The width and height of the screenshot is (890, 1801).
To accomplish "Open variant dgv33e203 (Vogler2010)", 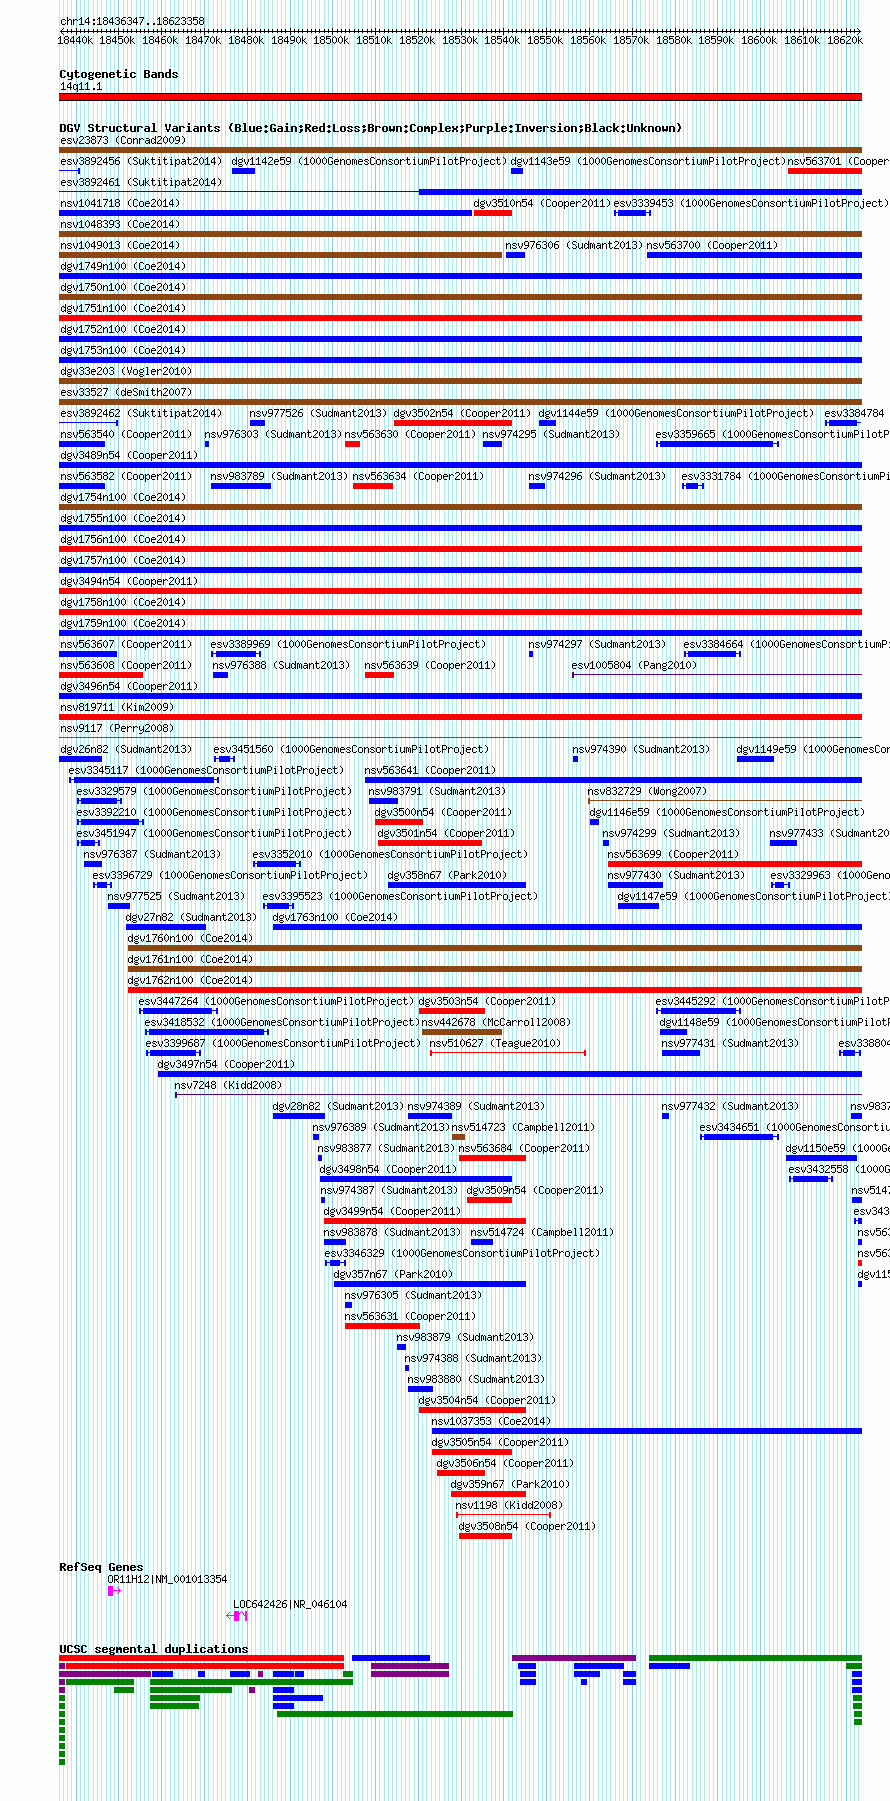I will [x=126, y=371].
